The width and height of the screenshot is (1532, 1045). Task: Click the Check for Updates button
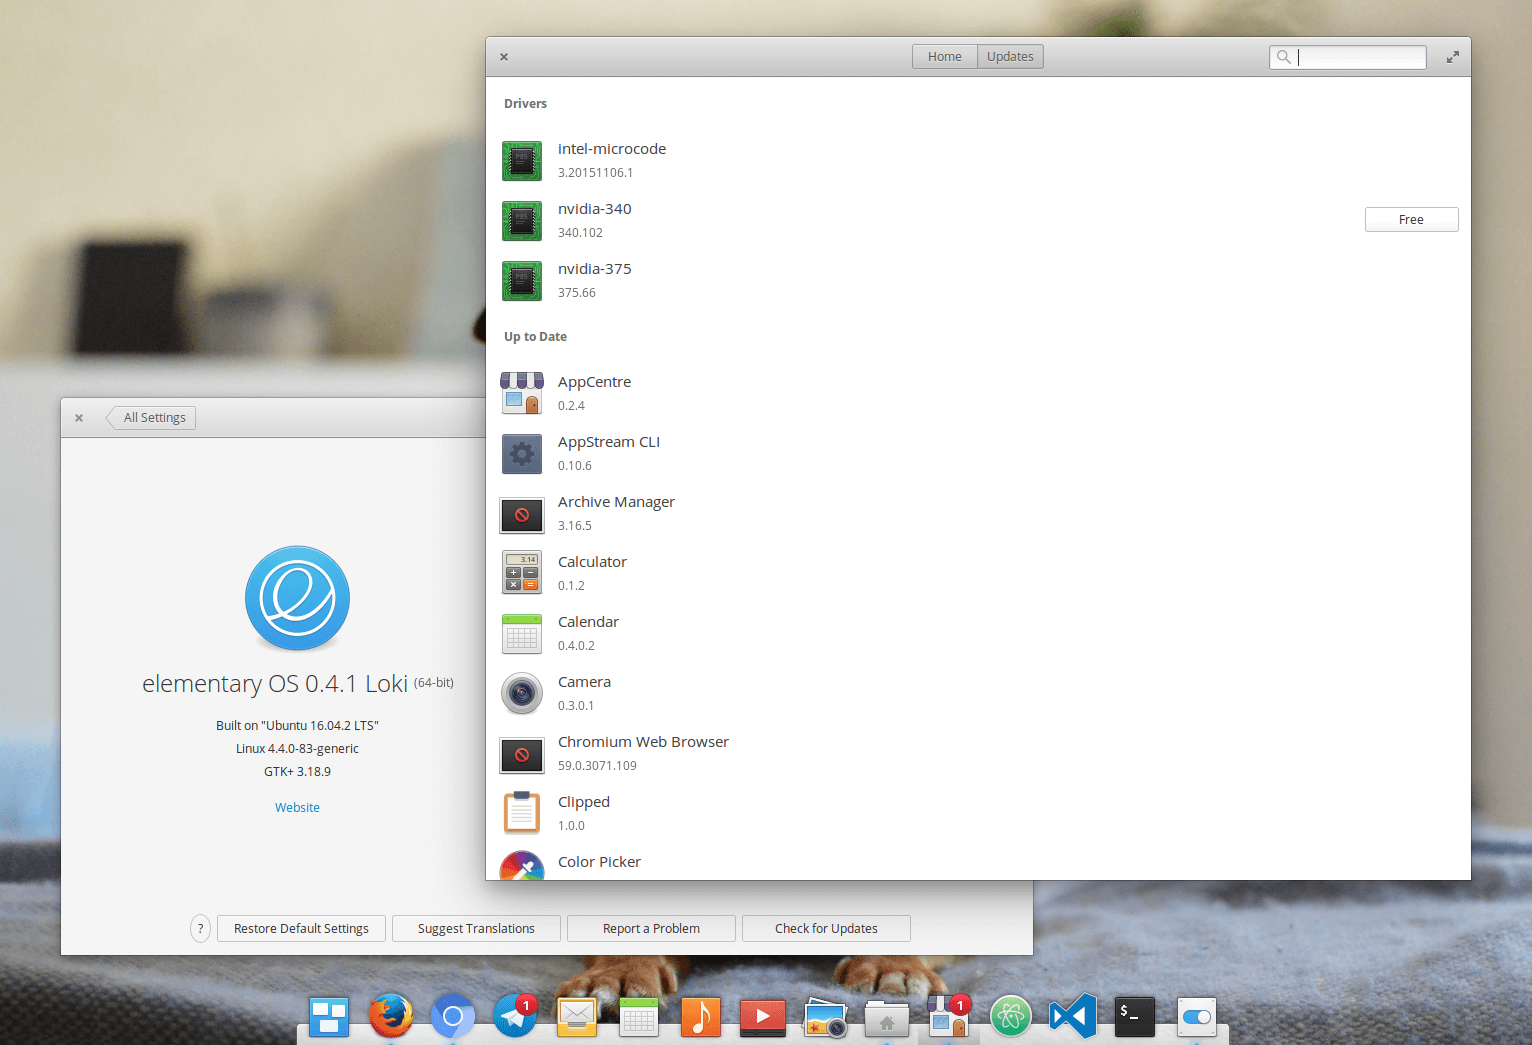coord(826,929)
